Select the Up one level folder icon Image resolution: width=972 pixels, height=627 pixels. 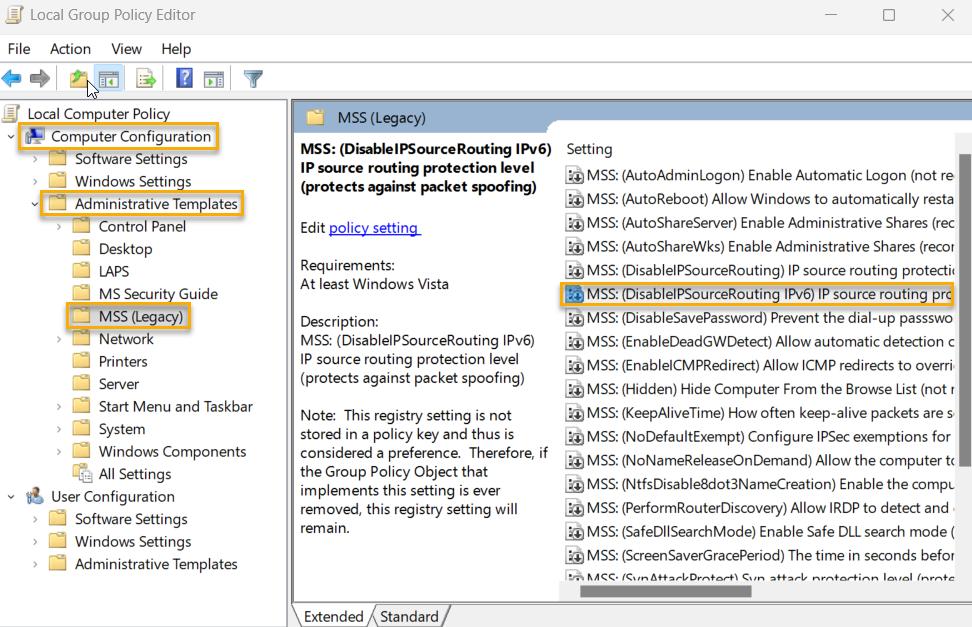click(x=79, y=78)
